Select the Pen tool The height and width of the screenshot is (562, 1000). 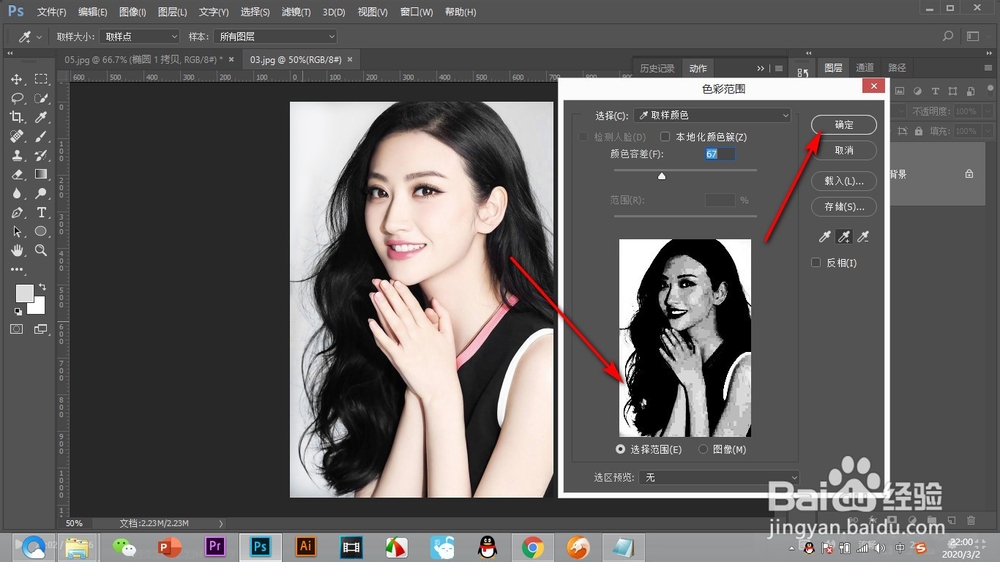(x=17, y=212)
